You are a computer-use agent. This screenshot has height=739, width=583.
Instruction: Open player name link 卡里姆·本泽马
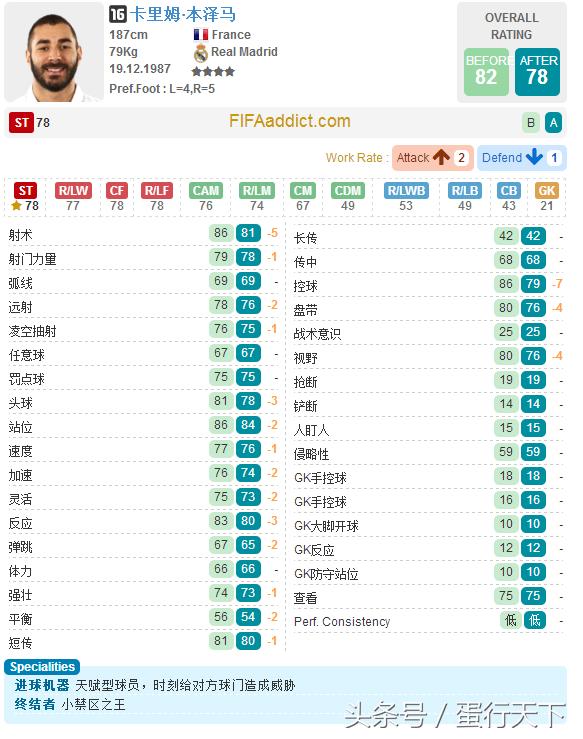tap(182, 14)
